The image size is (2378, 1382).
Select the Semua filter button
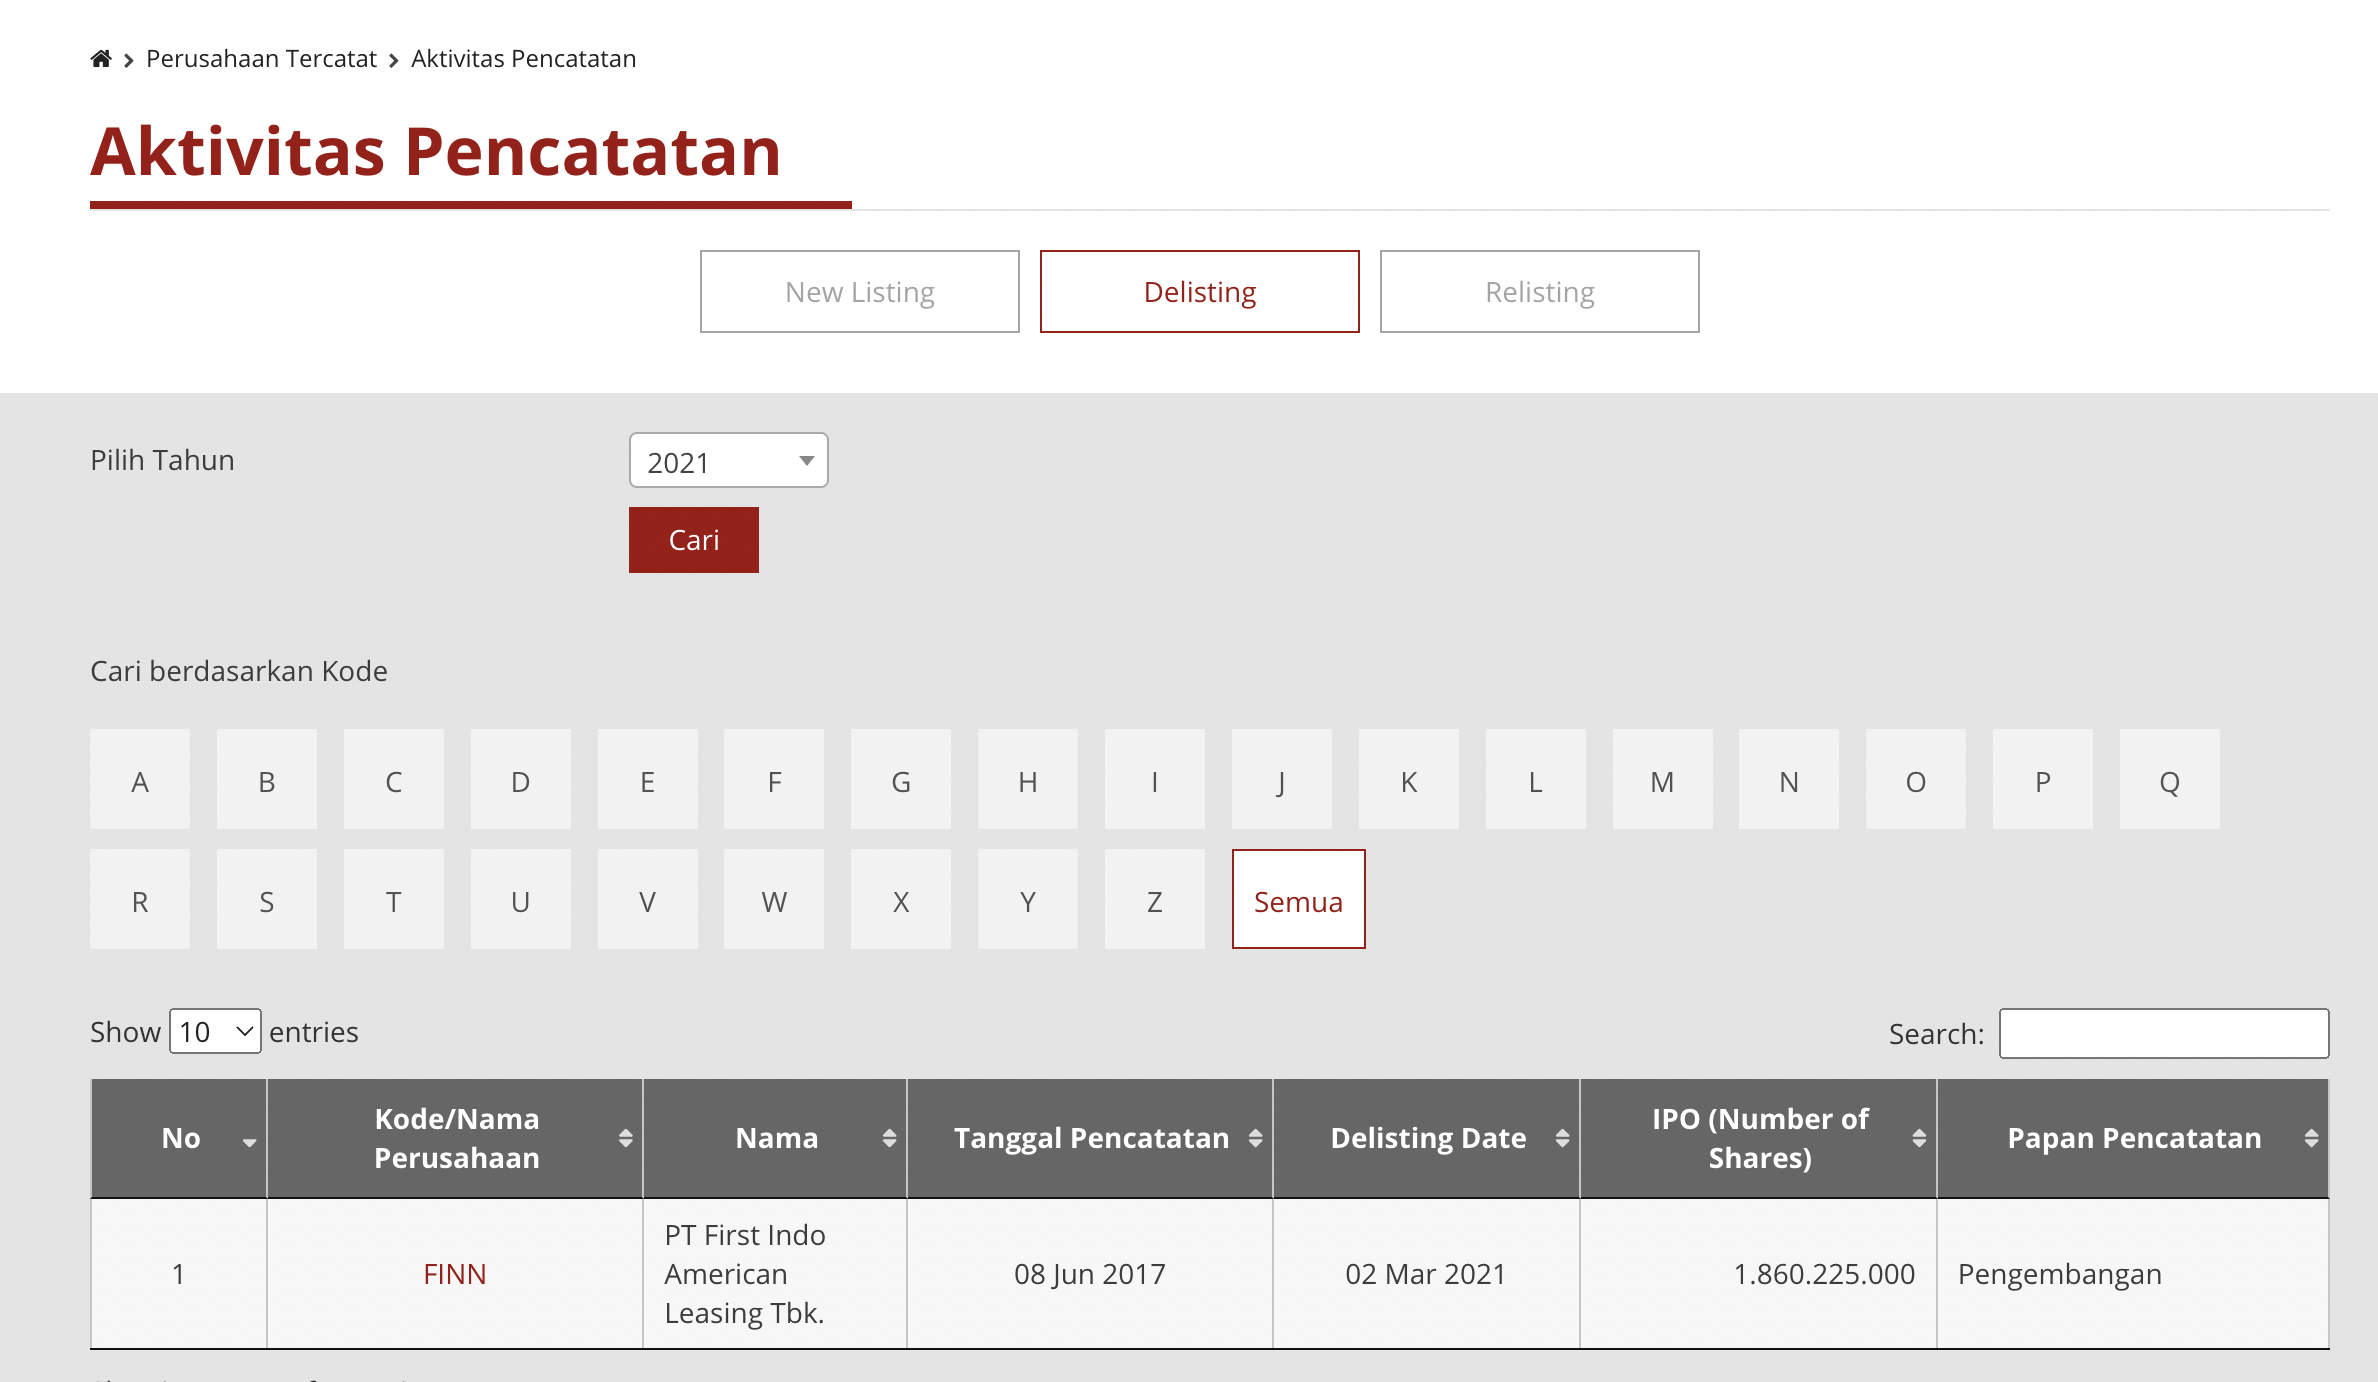(1298, 901)
